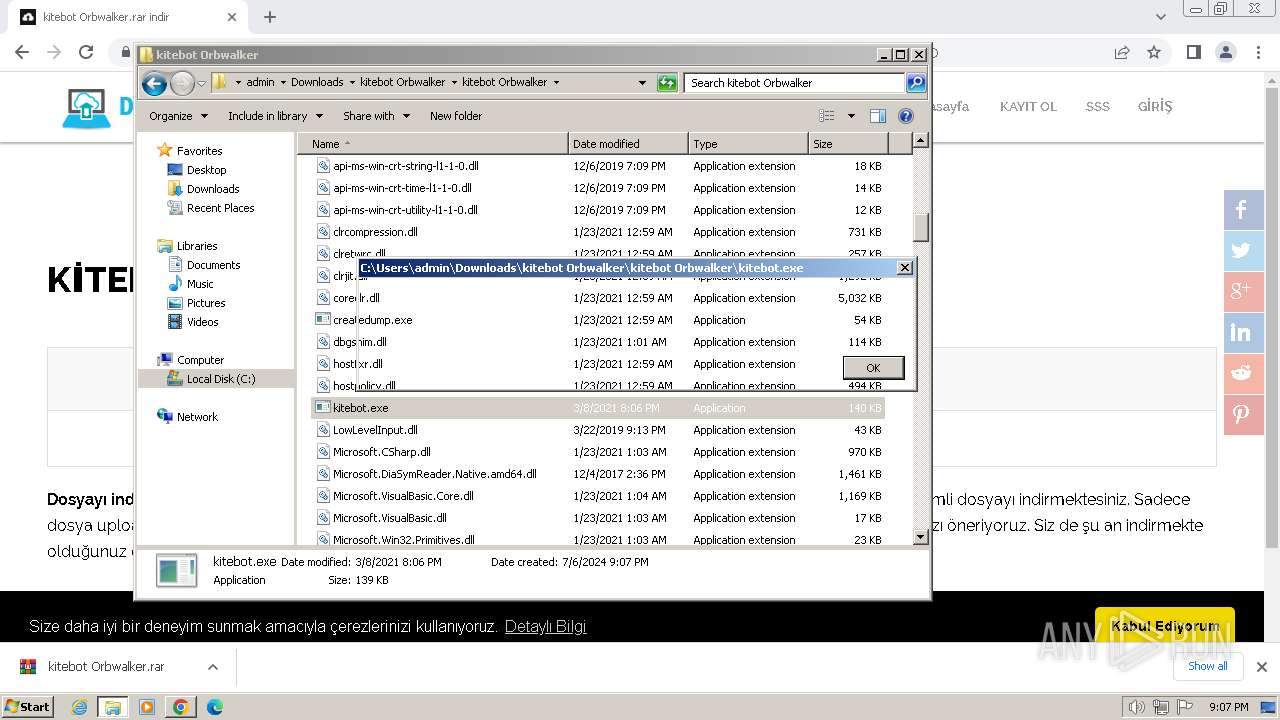This screenshot has height=720, width=1280.
Task: Share page on Twitter icon
Action: tap(1244, 251)
